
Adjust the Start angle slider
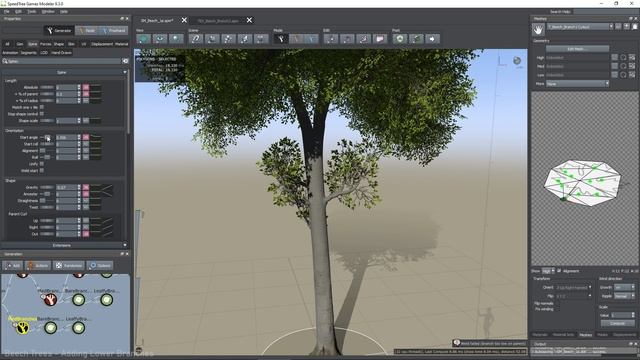pos(47,138)
